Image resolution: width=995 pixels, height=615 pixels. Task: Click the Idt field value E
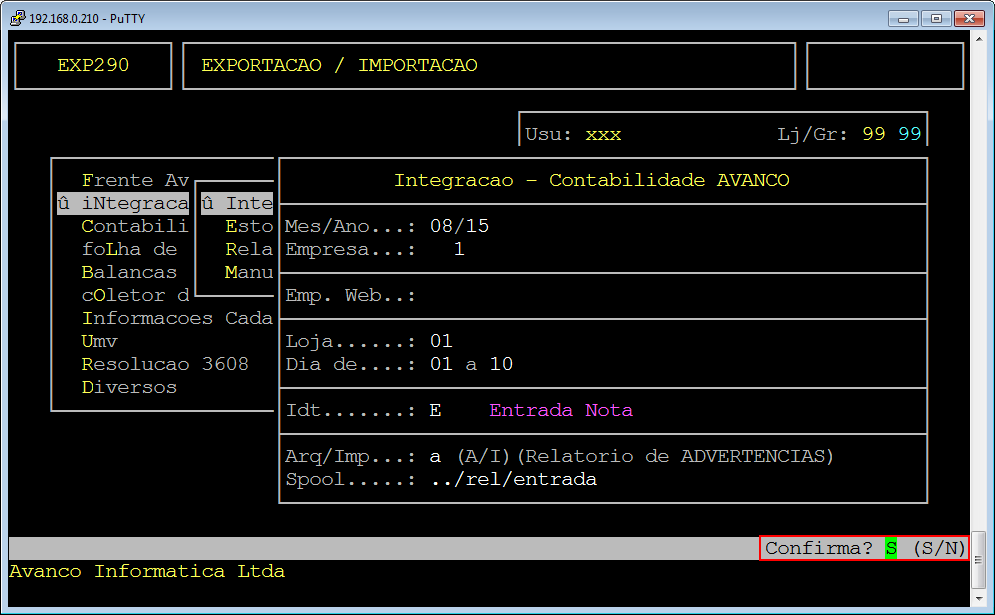tap(436, 410)
